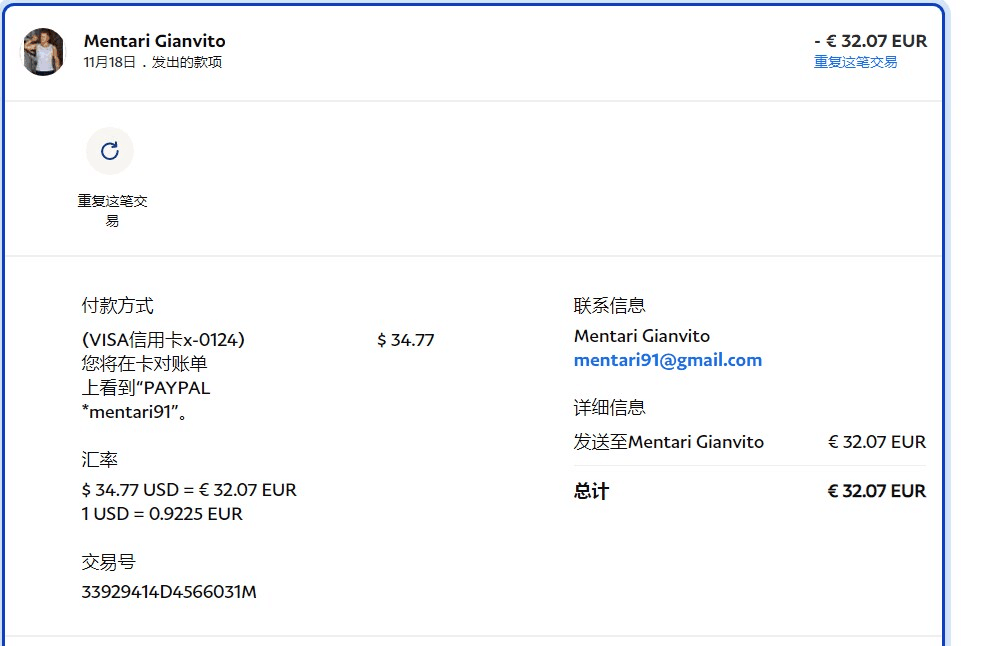Viewport: 1005px width, 646px height.
Task: Click the 付款方式 section heading
Action: [117, 306]
